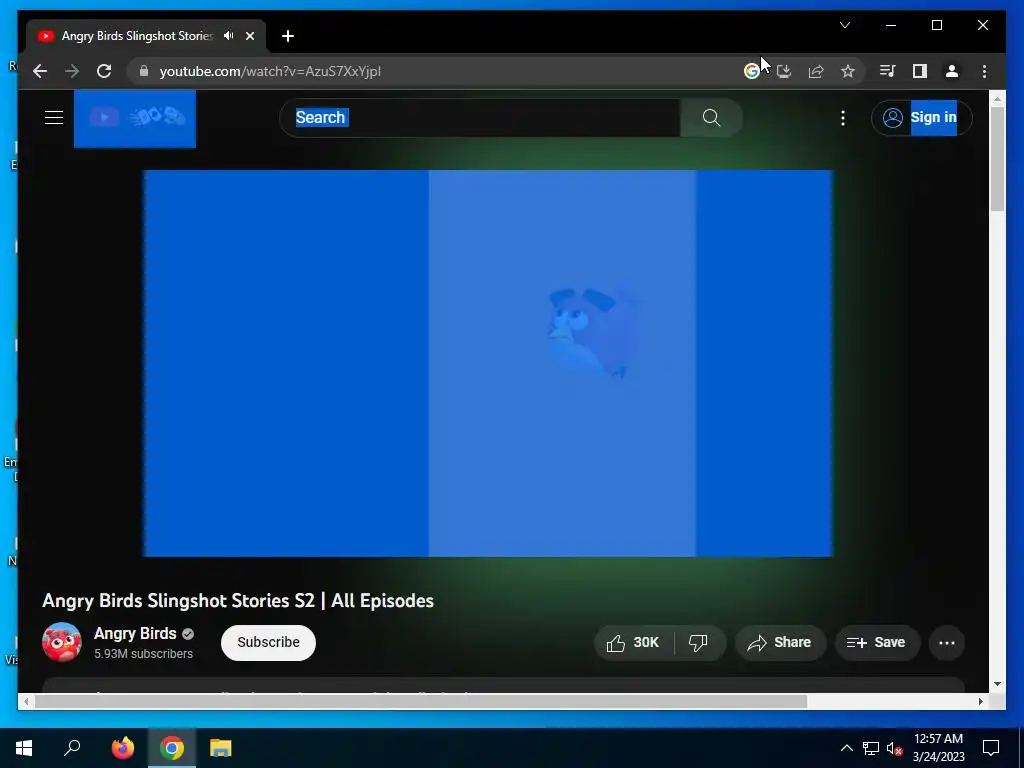Screen dimensions: 1024x768
Task: Like the video (30K)
Action: [x=633, y=643]
